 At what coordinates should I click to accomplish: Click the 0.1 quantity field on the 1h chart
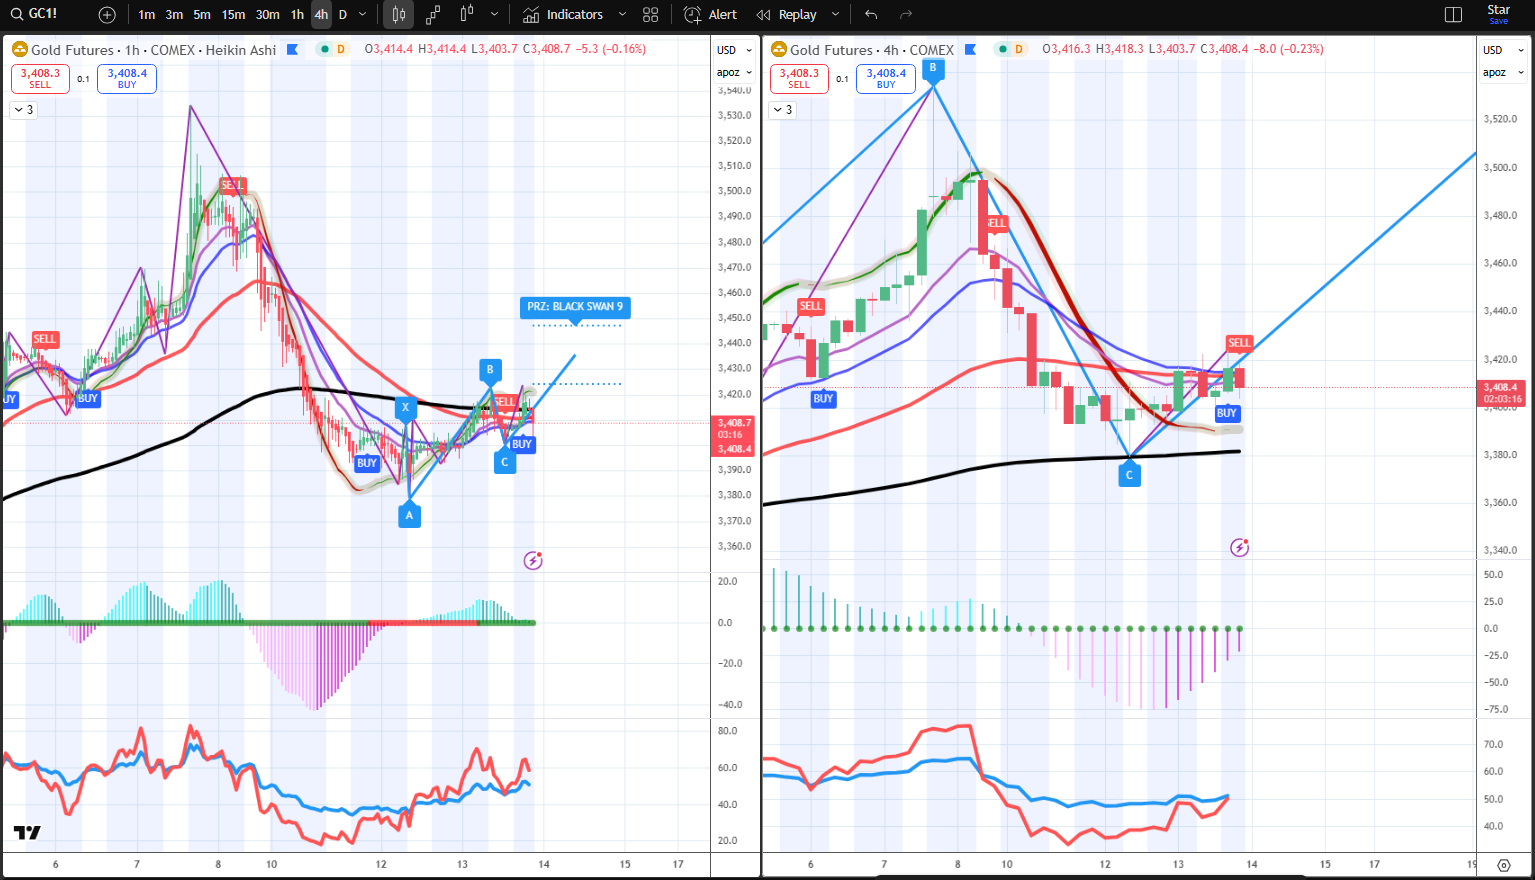click(x=83, y=79)
